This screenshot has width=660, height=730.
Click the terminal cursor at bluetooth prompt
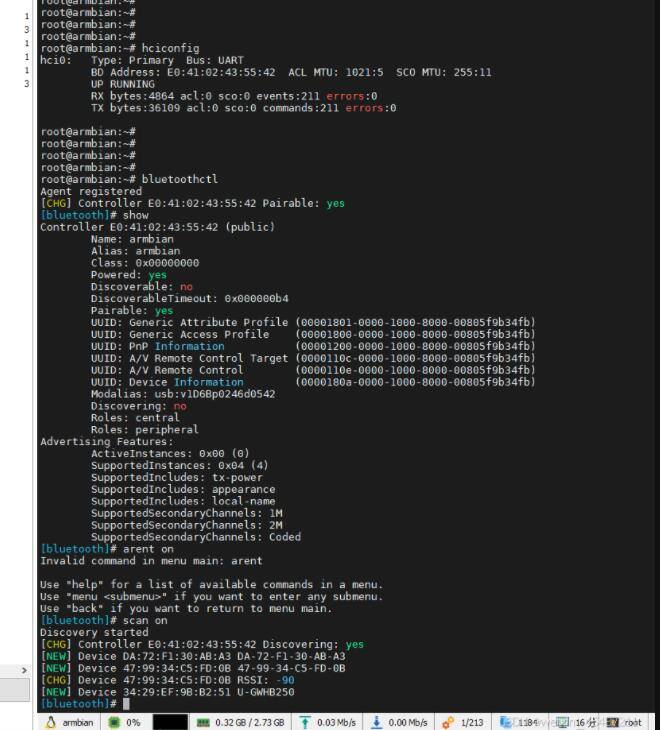(126, 703)
